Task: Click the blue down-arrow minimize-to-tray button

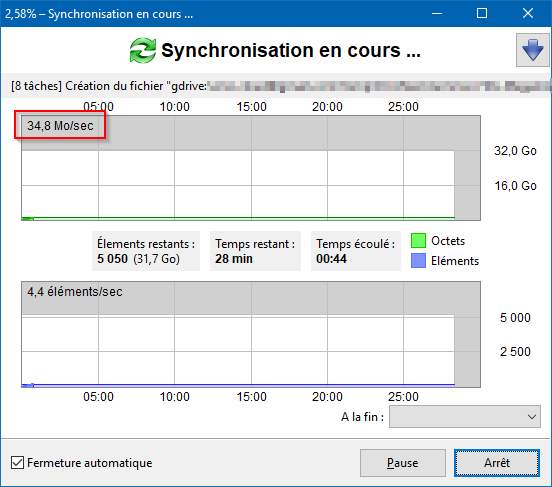Action: pos(532,50)
